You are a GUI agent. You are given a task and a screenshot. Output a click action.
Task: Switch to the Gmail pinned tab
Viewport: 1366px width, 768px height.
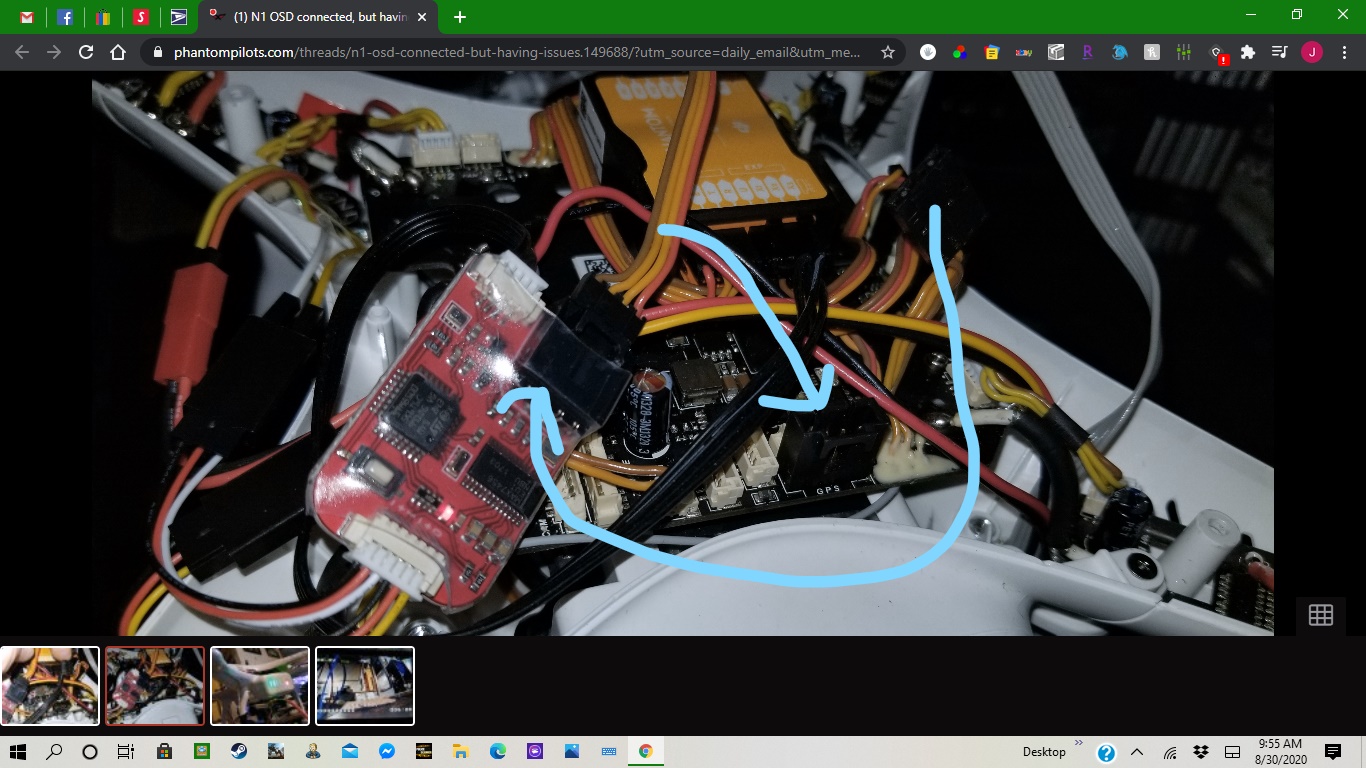pyautogui.click(x=27, y=17)
